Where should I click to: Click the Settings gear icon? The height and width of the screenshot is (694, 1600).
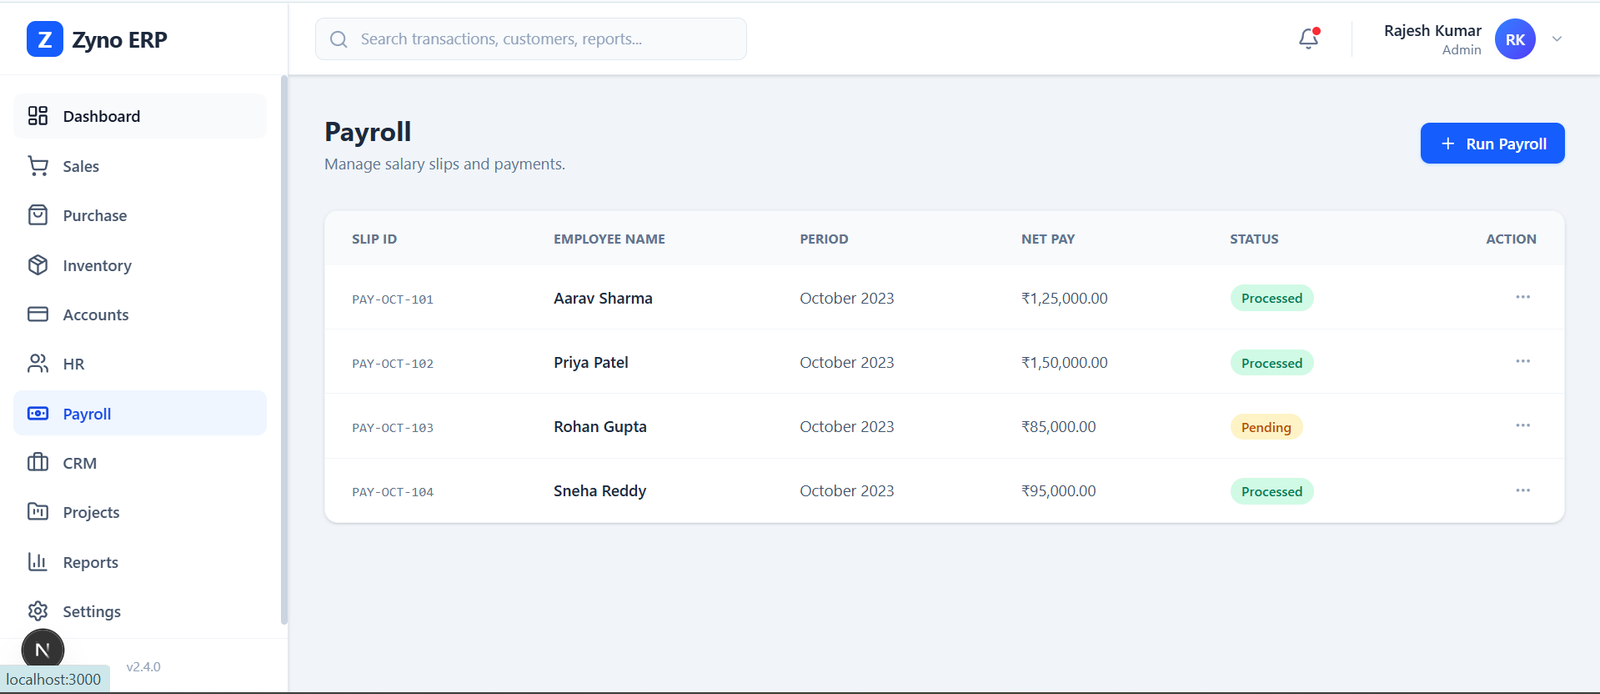(x=38, y=611)
